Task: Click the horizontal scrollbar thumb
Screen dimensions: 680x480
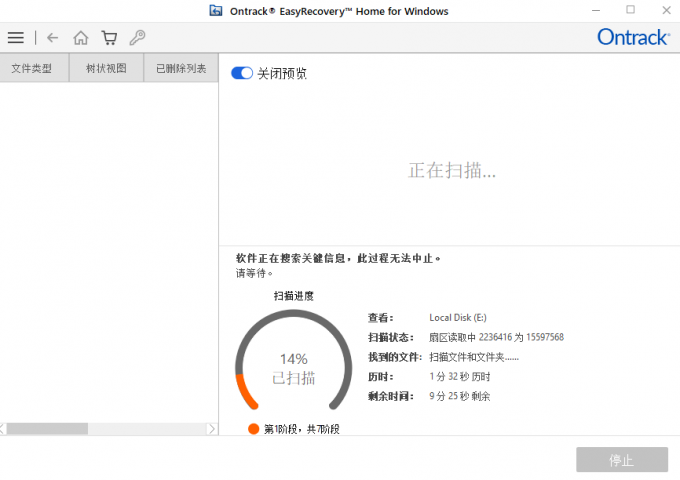Action: (47, 429)
